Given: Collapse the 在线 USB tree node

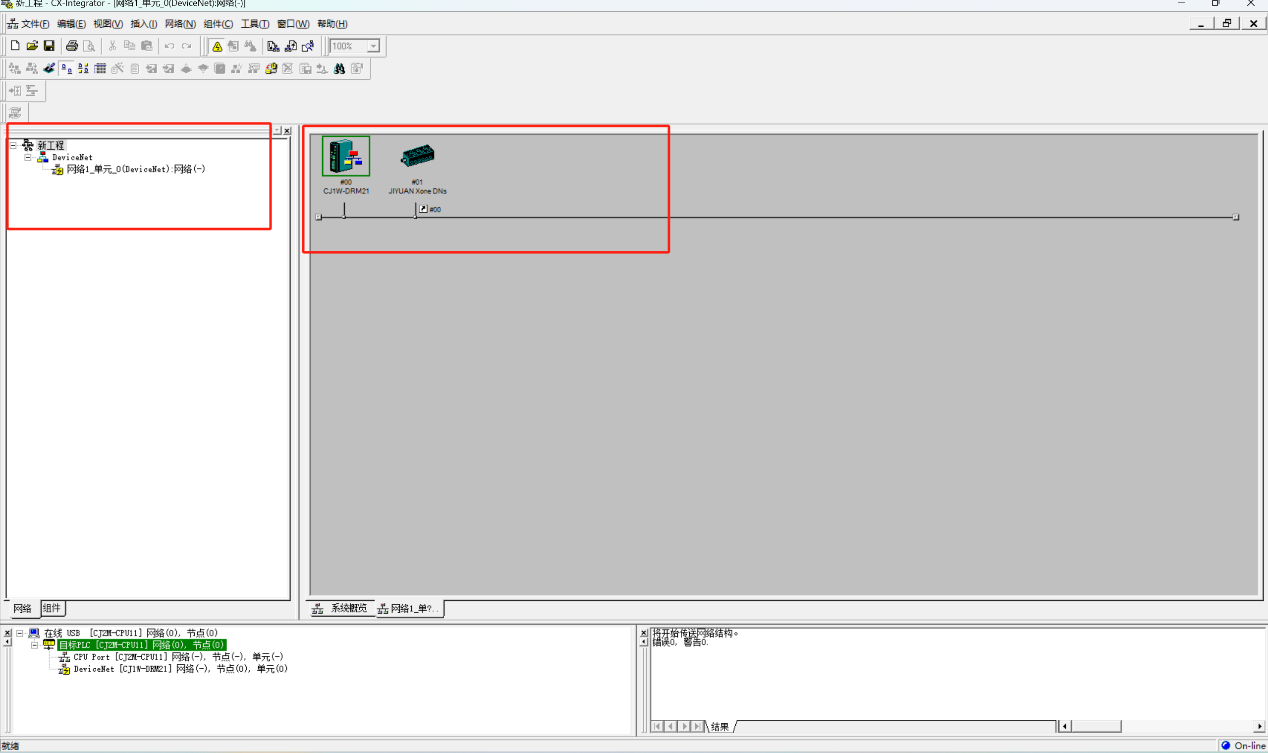Looking at the screenshot, I should (x=19, y=633).
